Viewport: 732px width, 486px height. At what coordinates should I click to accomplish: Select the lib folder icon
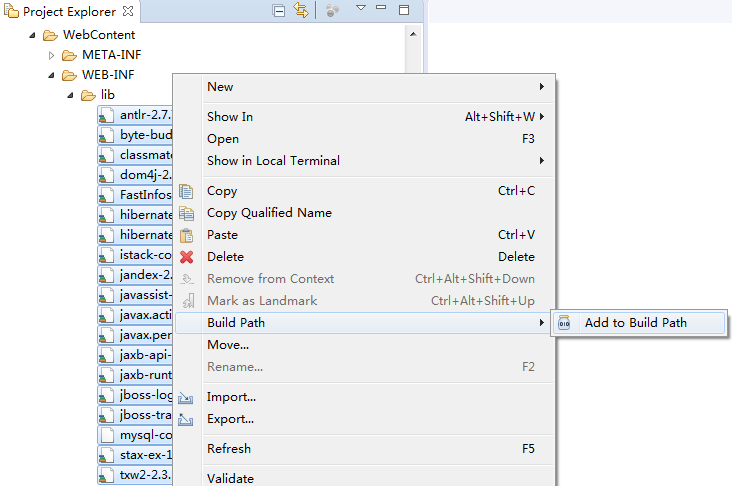point(88,95)
